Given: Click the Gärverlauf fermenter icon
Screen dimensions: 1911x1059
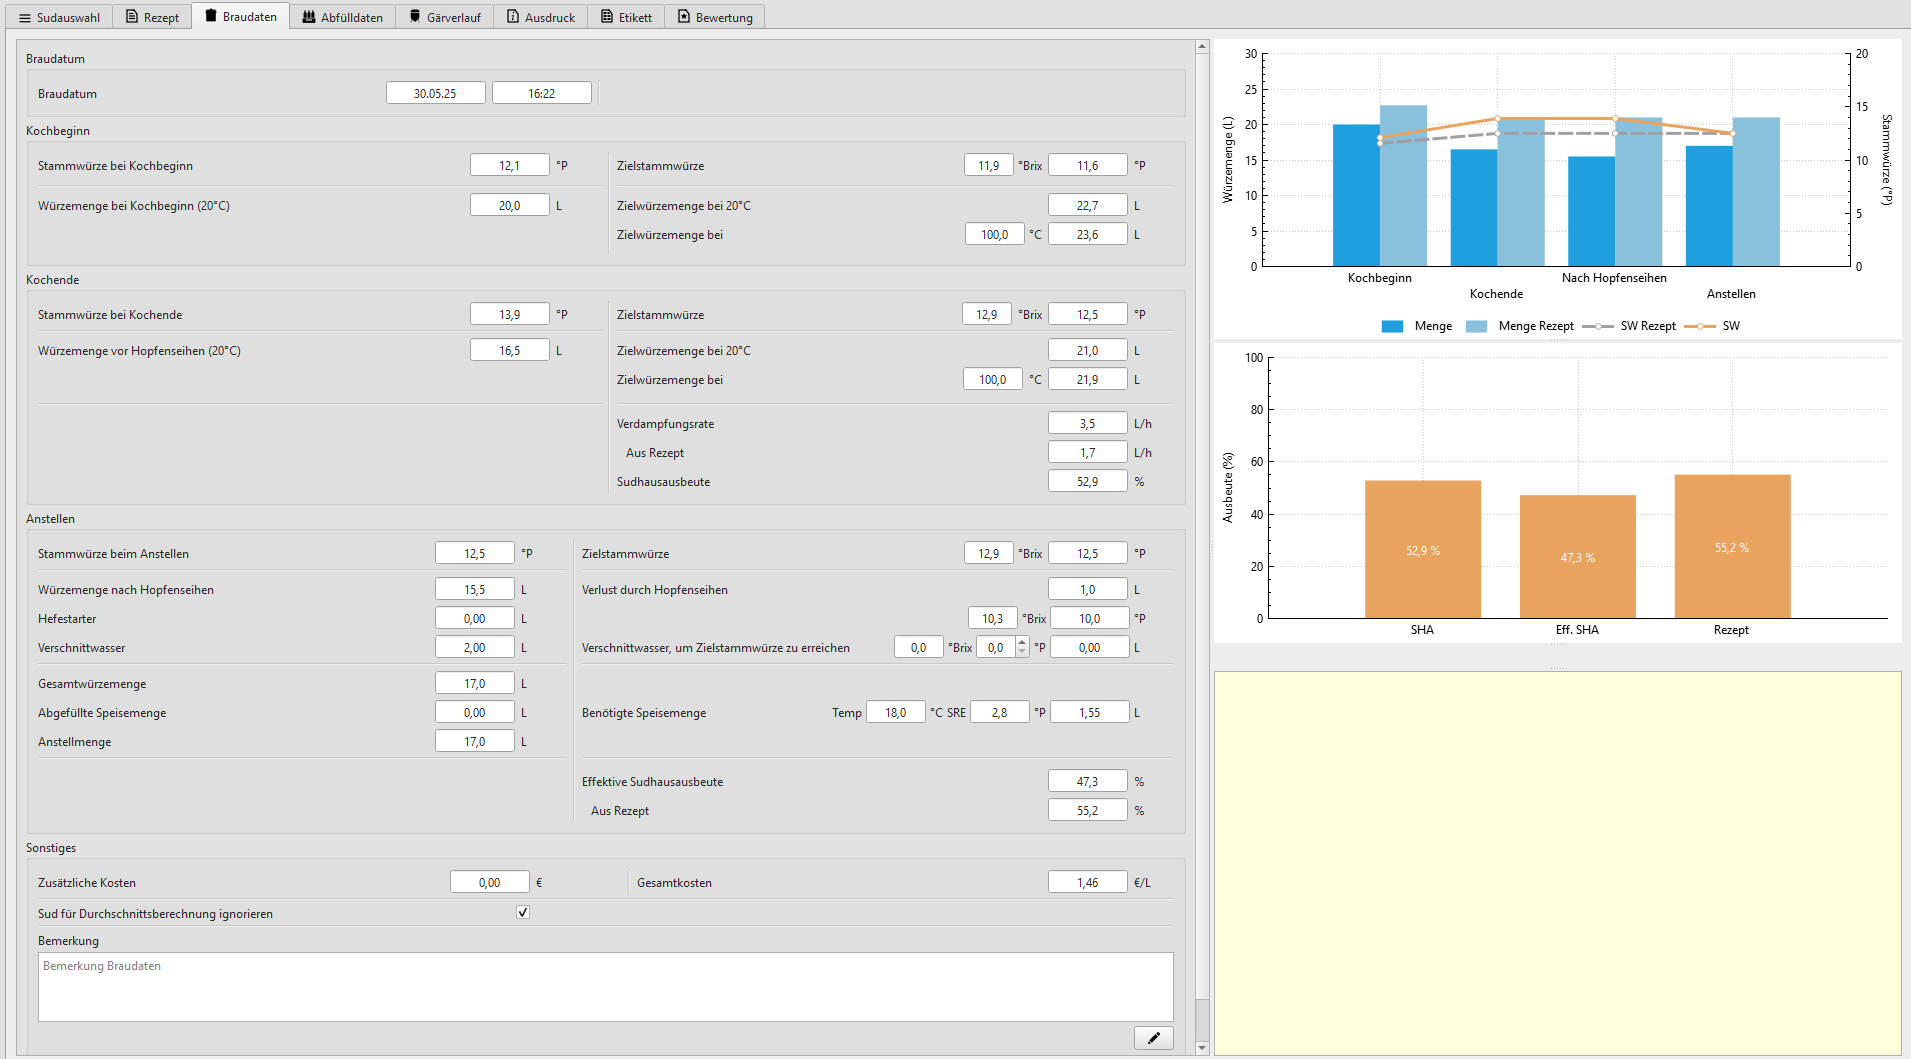Looking at the screenshot, I should pos(415,17).
